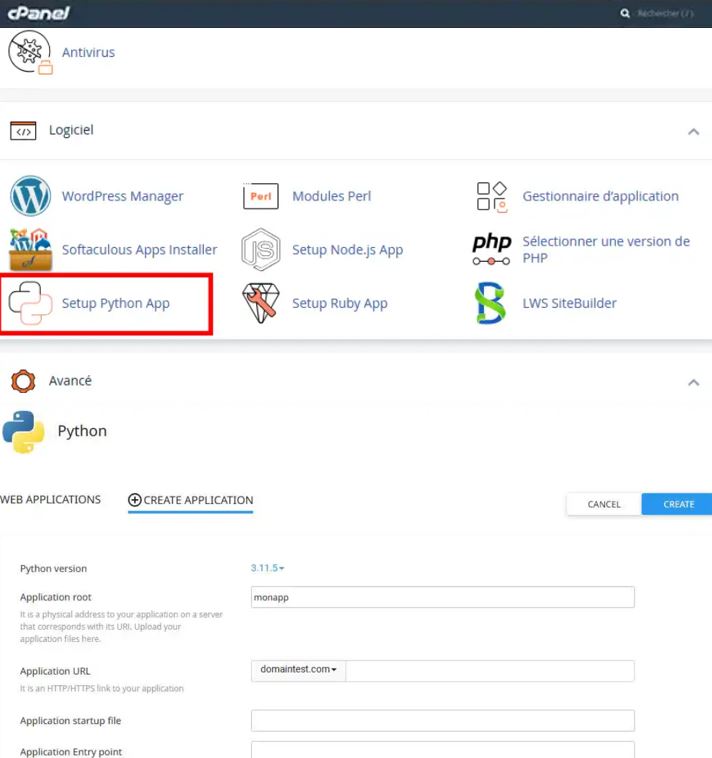Click the CANCEL button
The image size is (712, 758).
604,504
